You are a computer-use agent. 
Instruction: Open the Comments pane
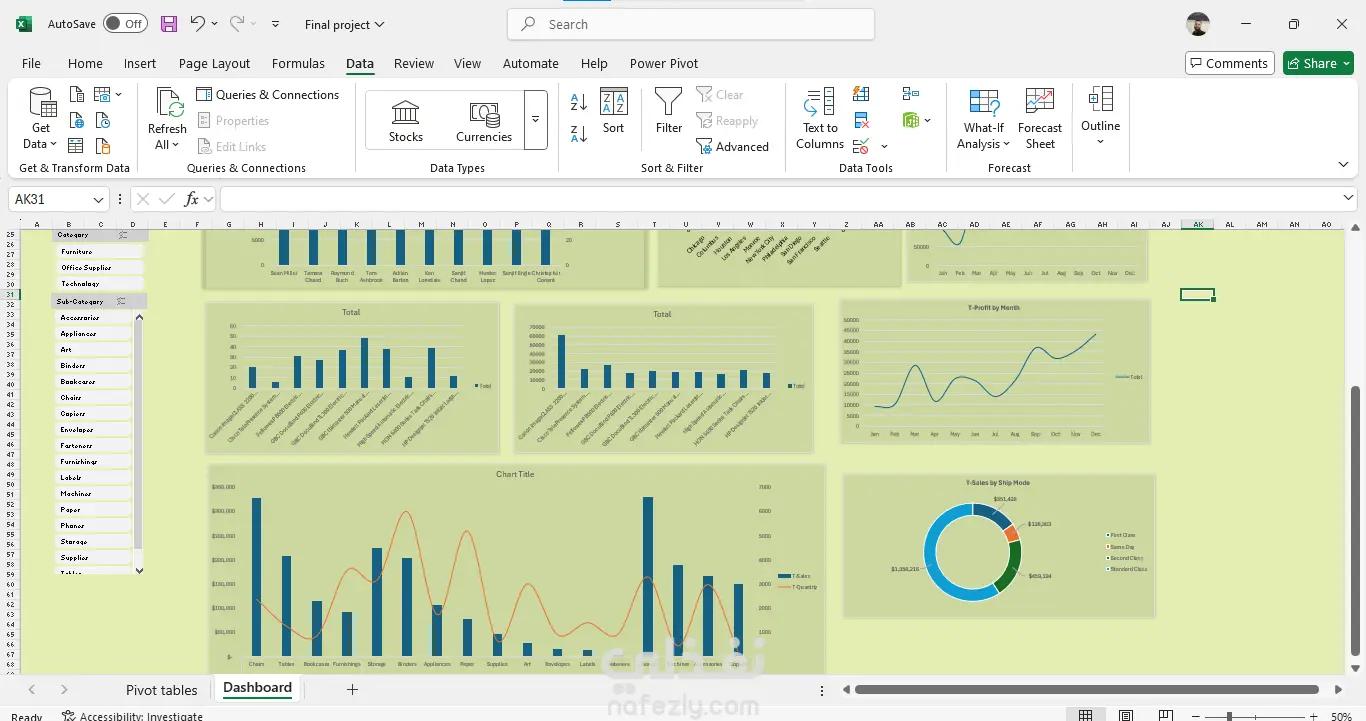[1230, 63]
